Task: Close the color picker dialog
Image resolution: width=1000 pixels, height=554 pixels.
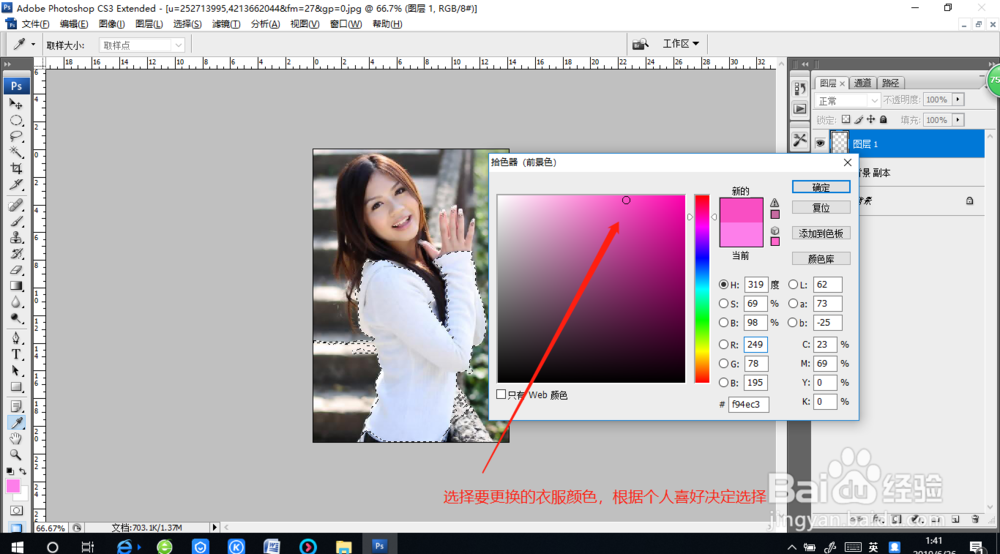Action: point(848,163)
